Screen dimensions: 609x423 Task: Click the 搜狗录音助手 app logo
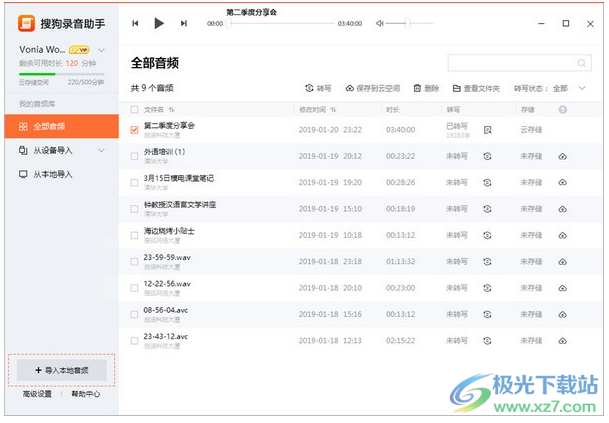[26, 23]
